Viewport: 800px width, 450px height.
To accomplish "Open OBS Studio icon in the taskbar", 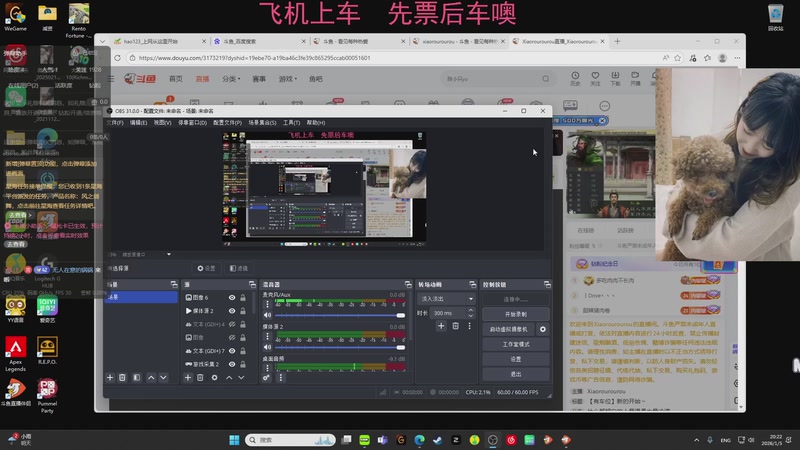I will [492, 440].
